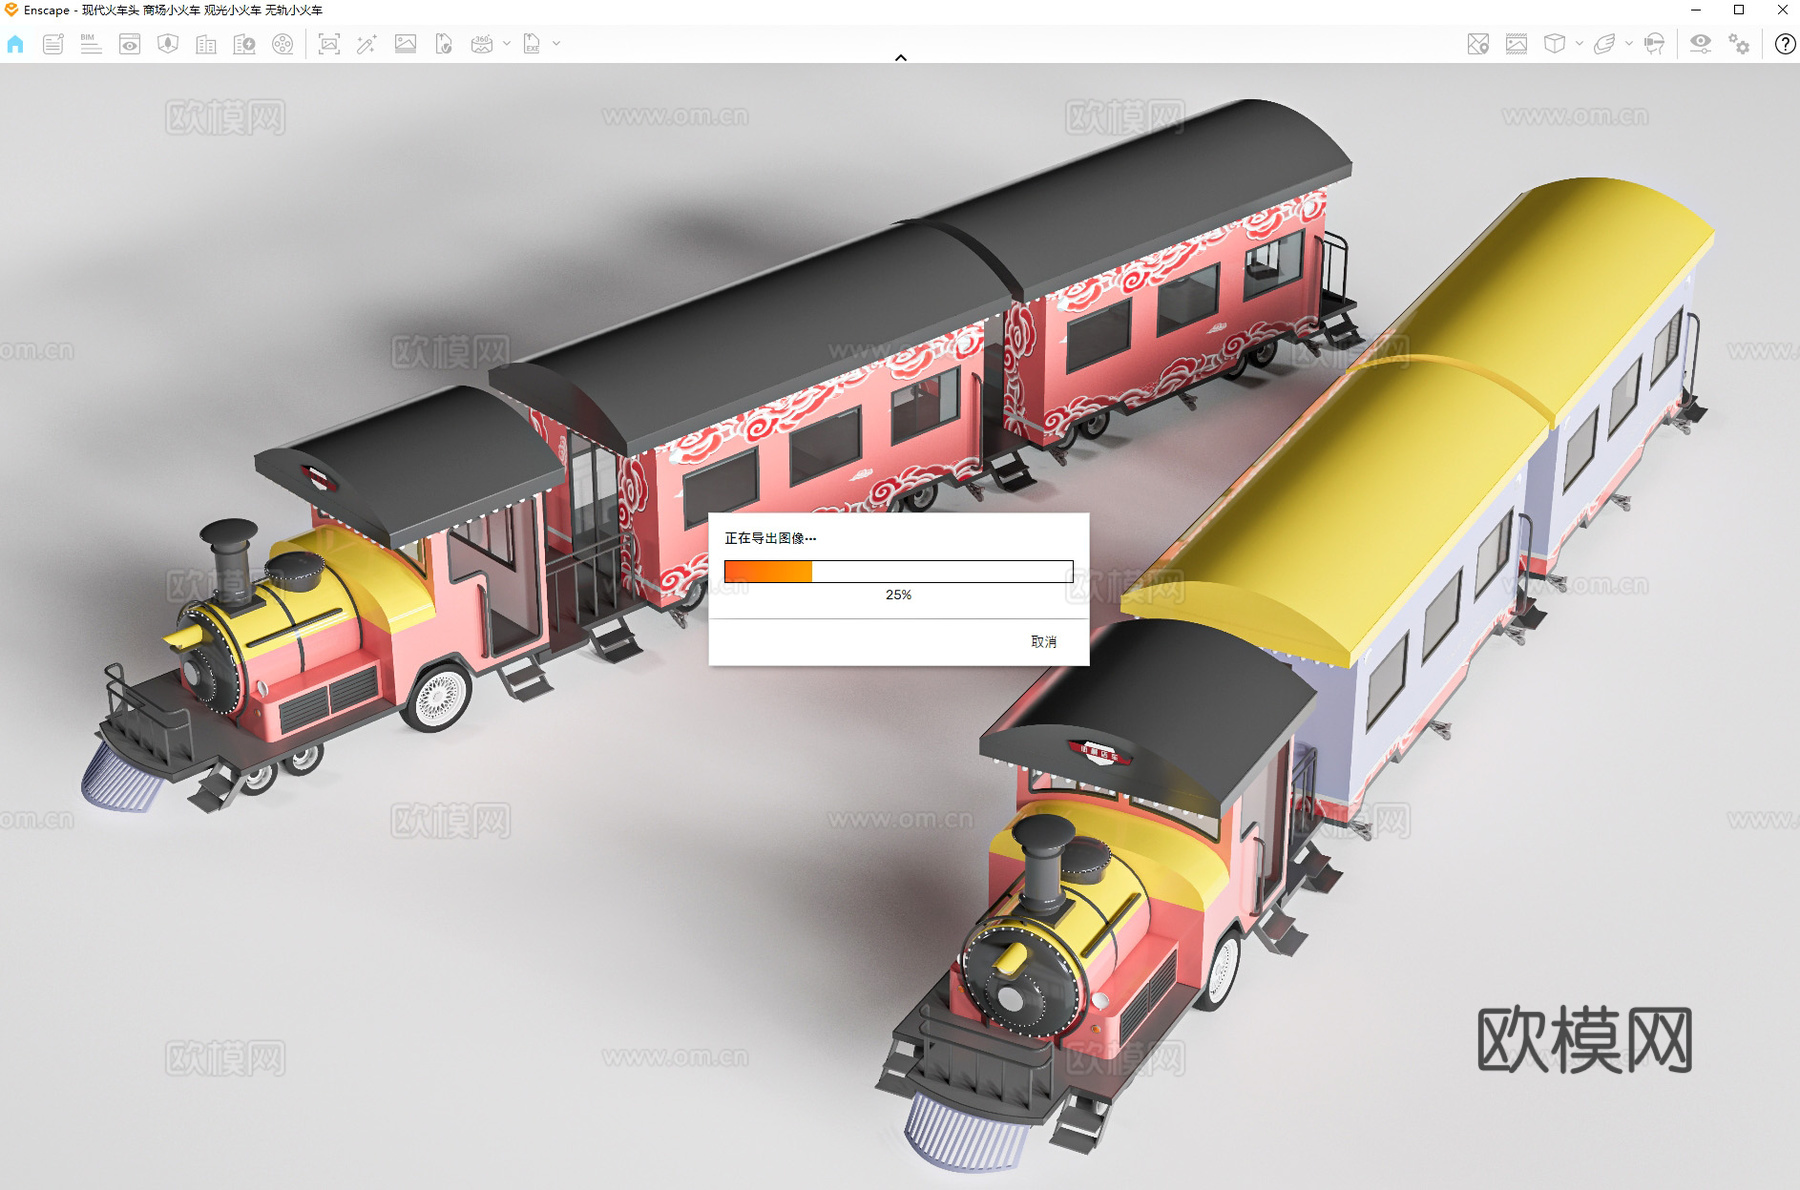Expand the dropdown next to 360 panorama
1800x1190 pixels.
click(507, 44)
